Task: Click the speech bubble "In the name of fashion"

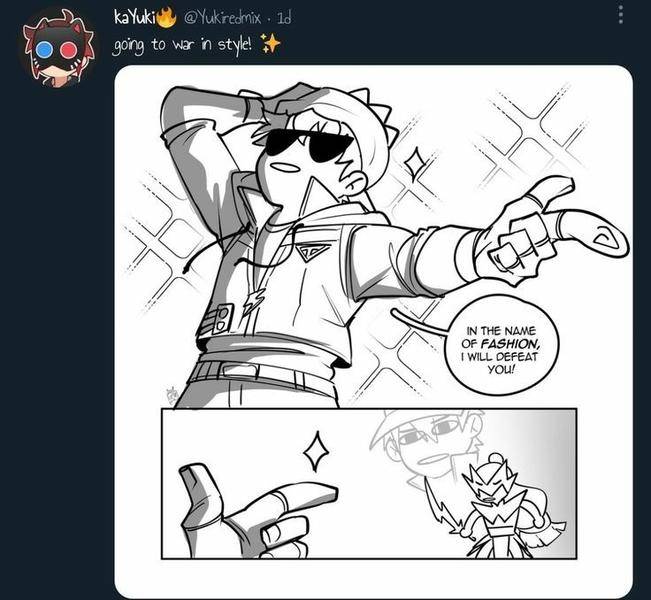Action: point(502,345)
